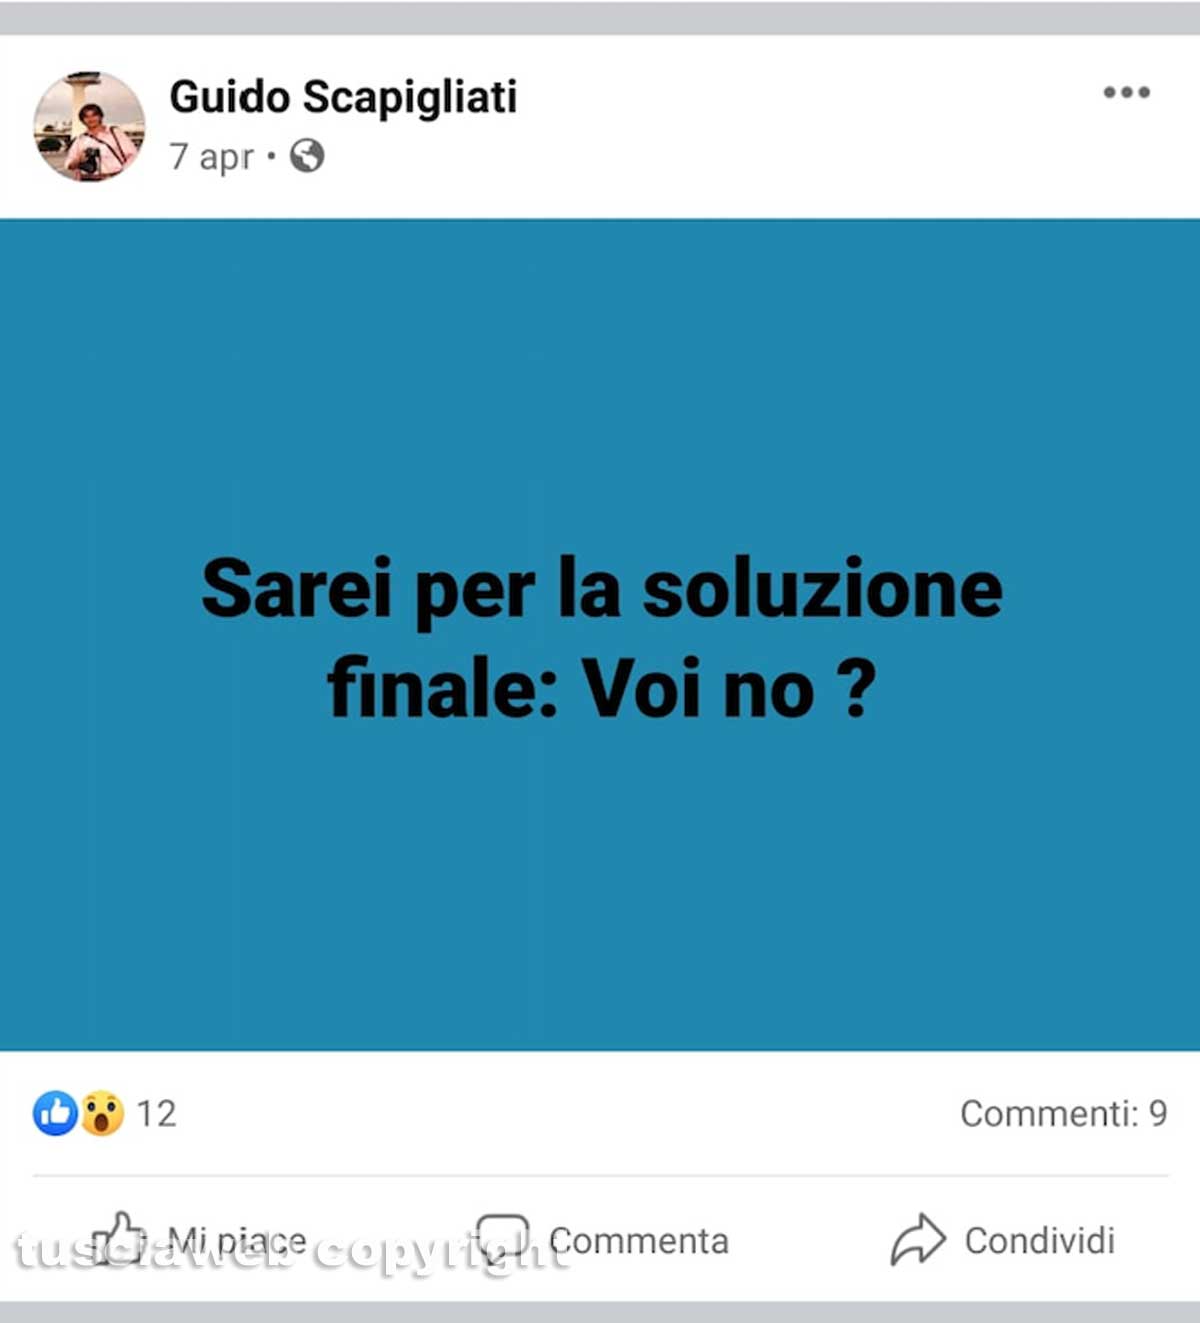Toggle the 'Mi piace' like label
Screen dimensions: 1200x1323
pos(237,1241)
